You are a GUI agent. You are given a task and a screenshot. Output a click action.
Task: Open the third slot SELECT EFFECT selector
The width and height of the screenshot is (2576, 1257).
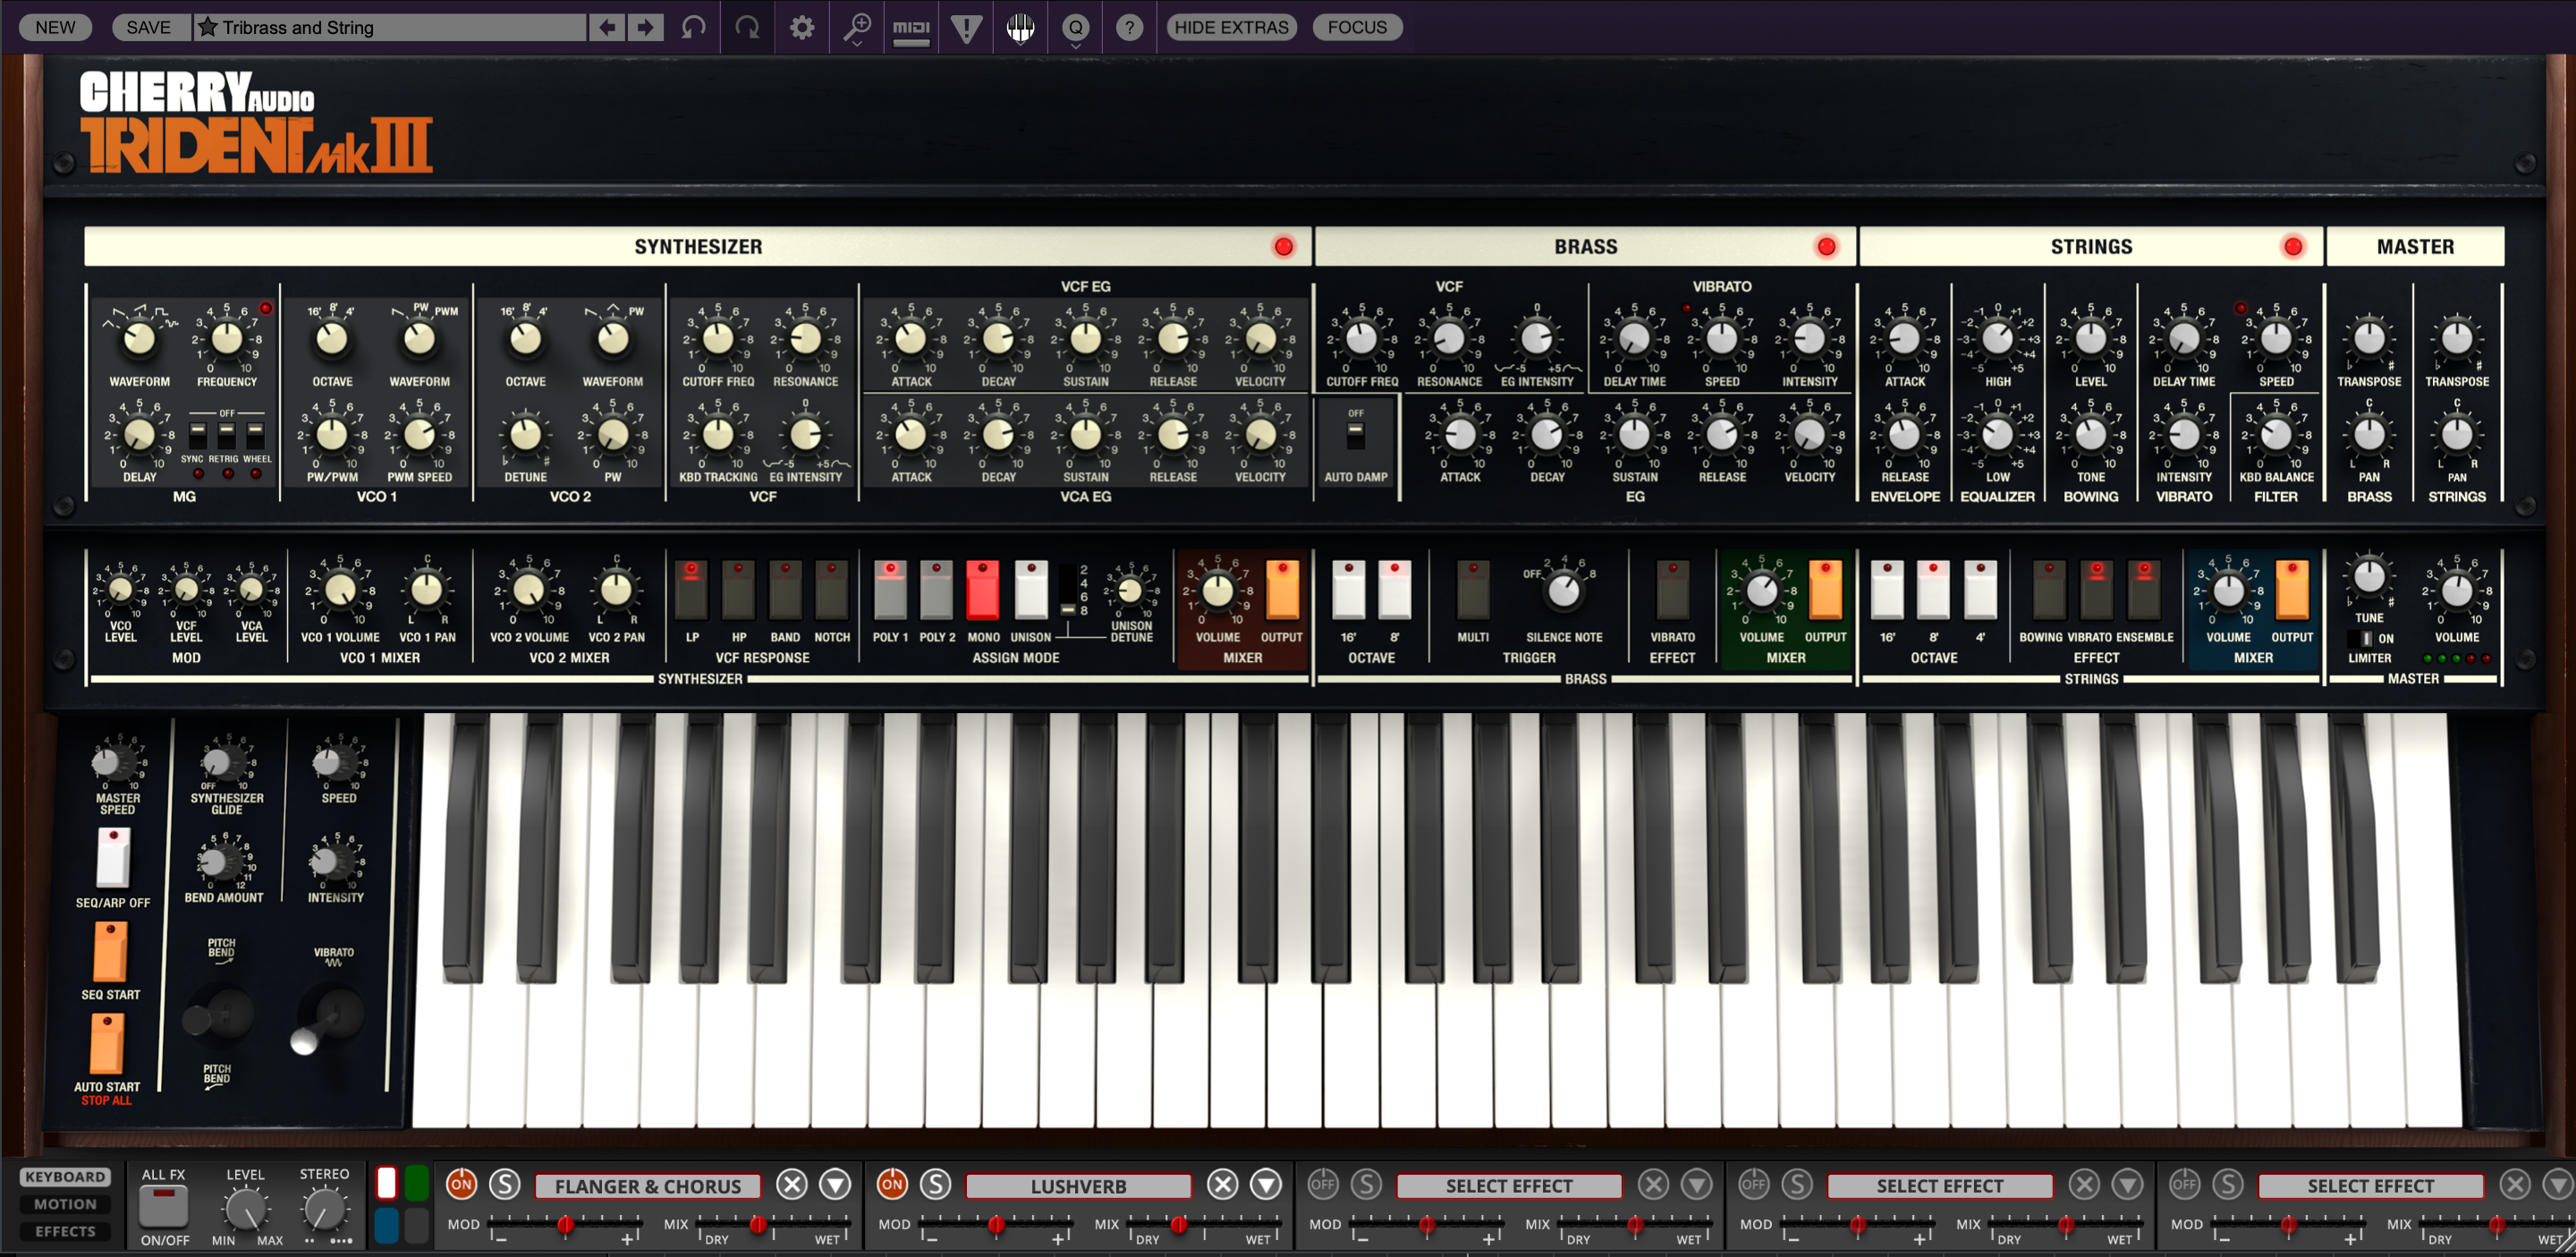point(1508,1186)
